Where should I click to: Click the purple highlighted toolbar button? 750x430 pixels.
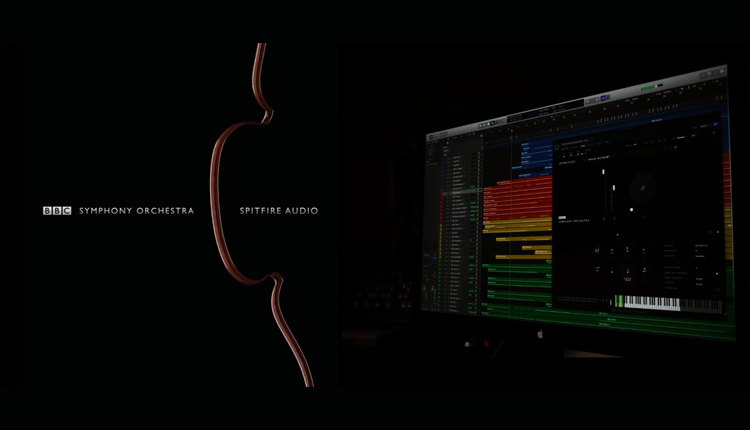(603, 98)
